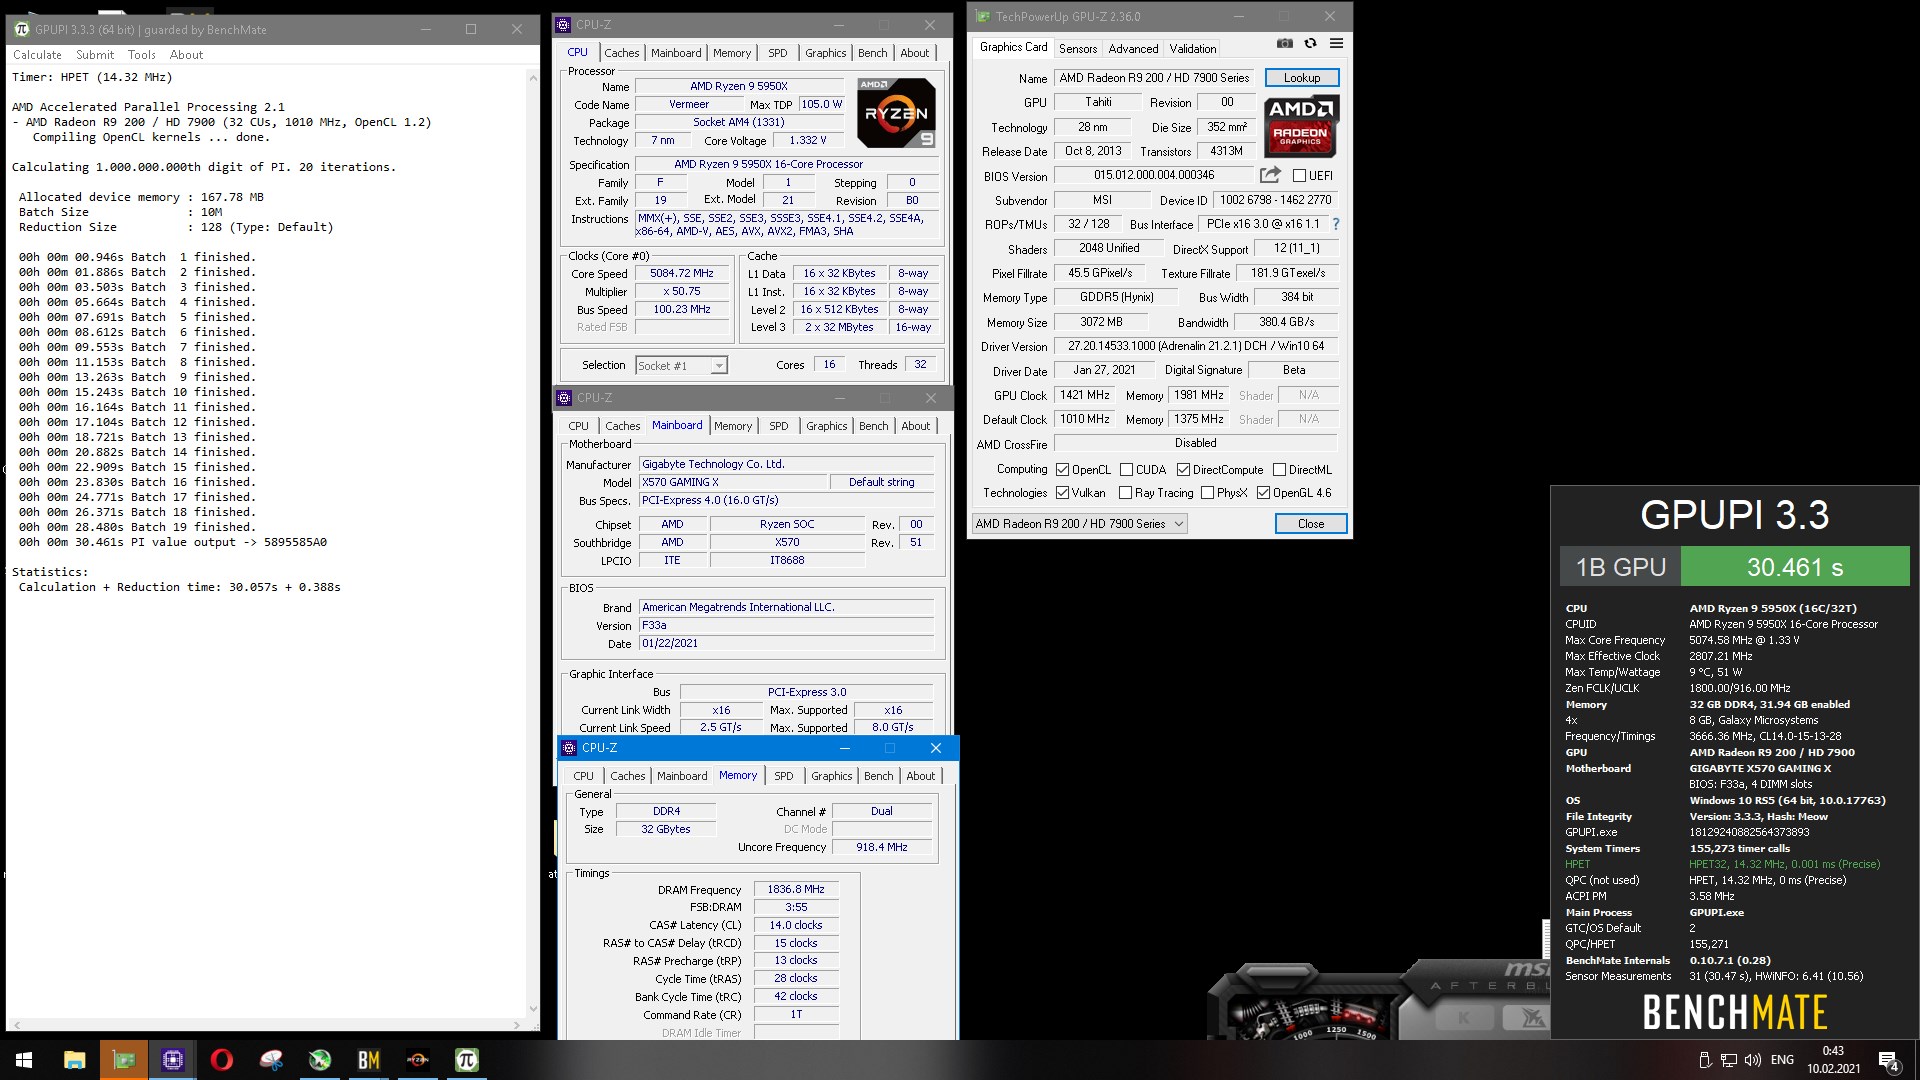Open GPU-Z hamburger menu

pos(1336,43)
